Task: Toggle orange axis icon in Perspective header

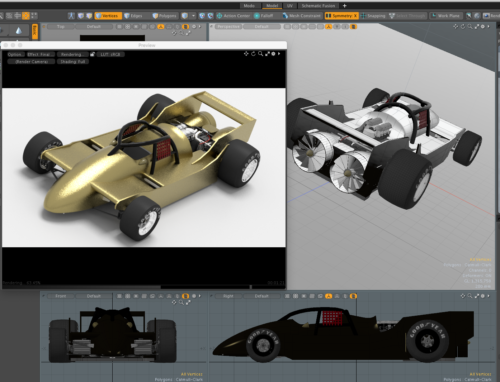Action: 329,26
